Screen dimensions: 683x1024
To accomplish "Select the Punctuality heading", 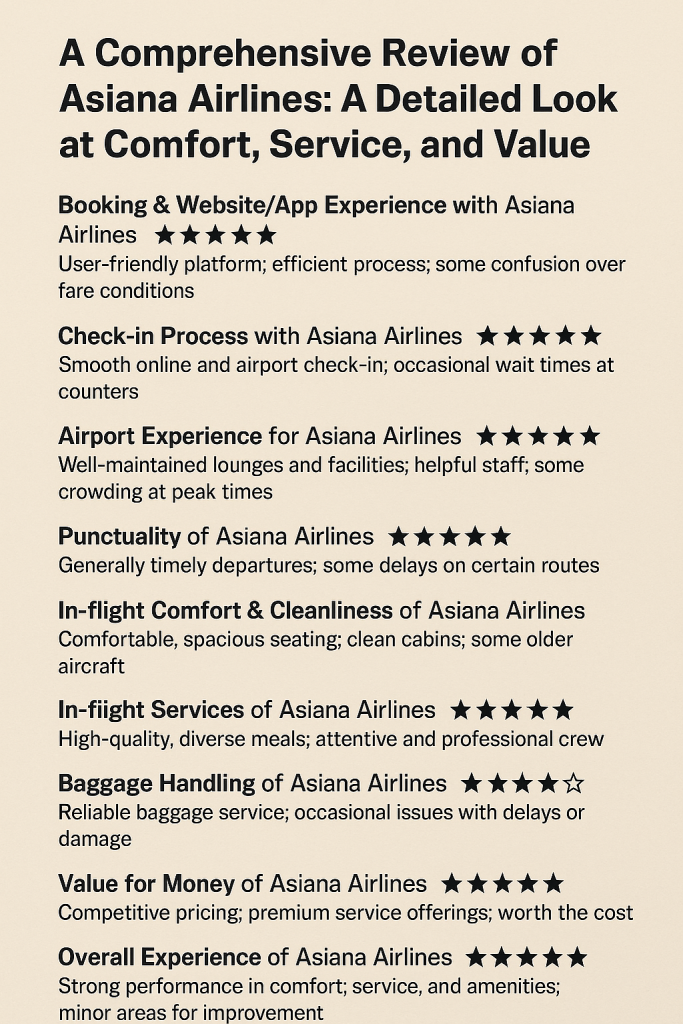I will tap(215, 537).
